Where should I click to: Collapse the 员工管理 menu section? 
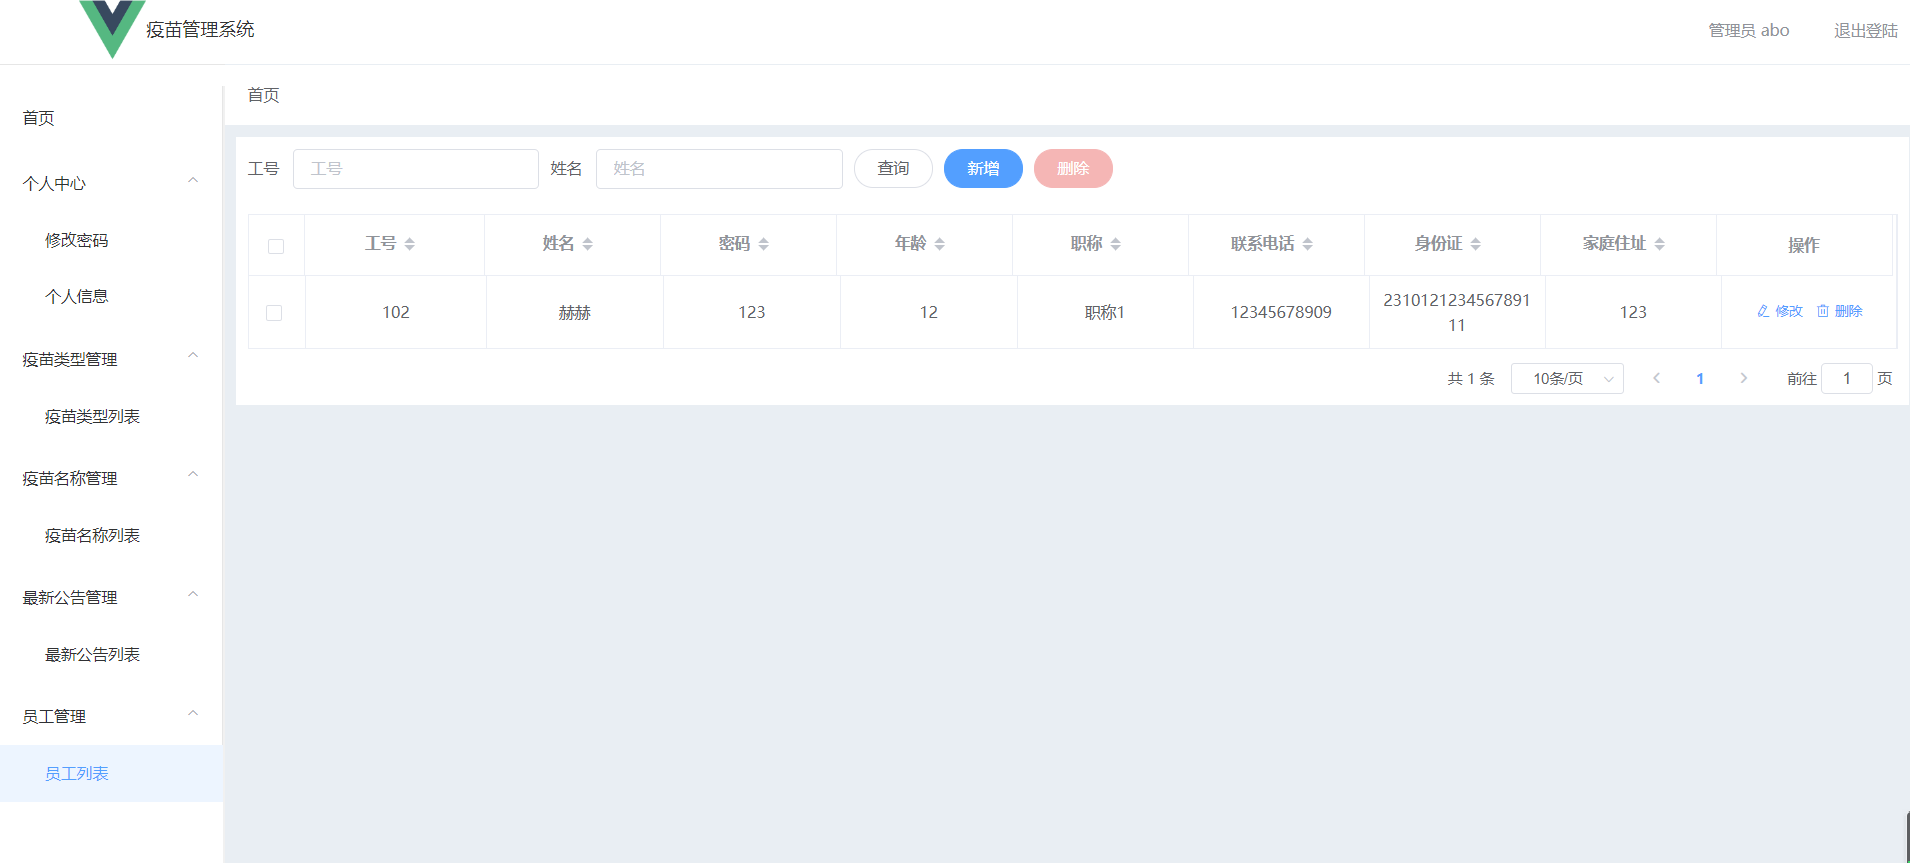point(194,714)
